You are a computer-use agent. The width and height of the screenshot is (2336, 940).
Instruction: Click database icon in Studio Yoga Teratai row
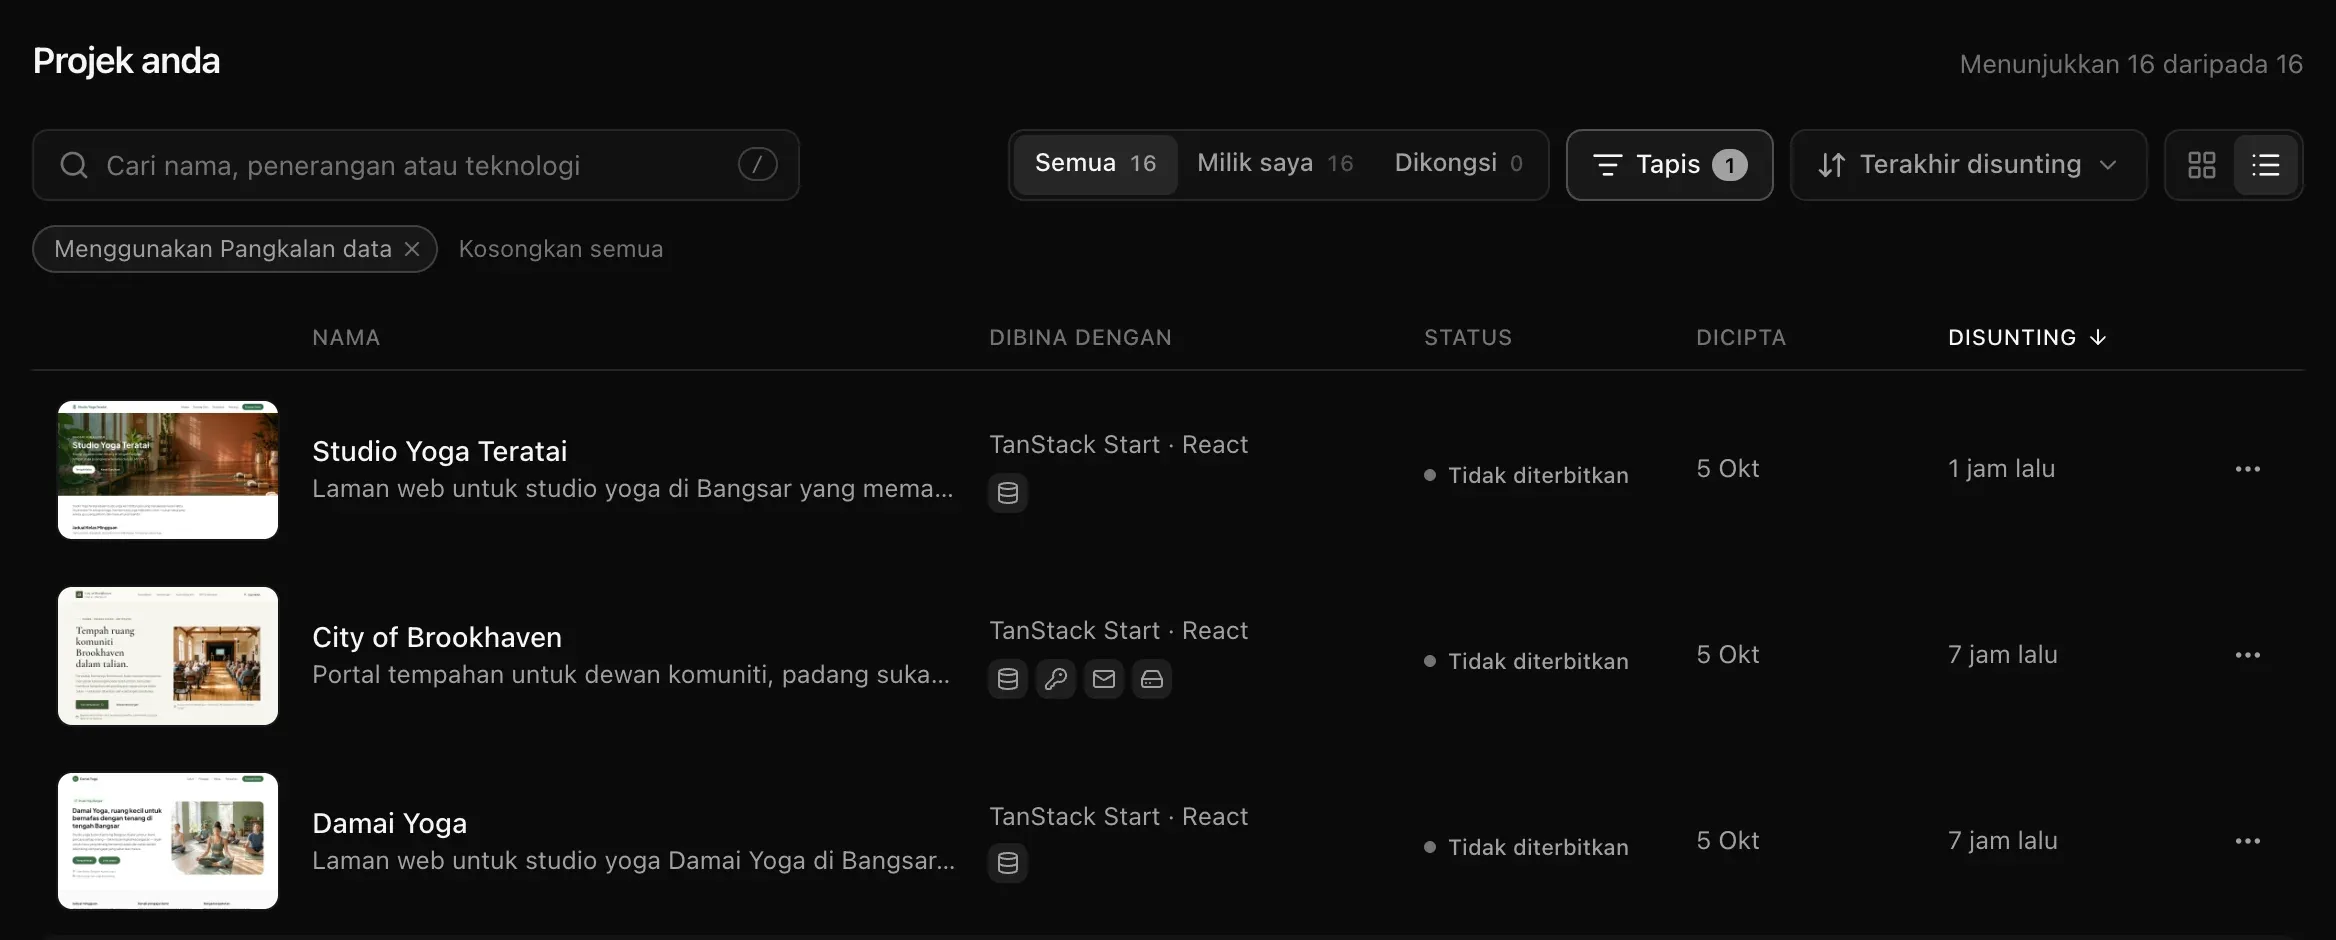[1008, 493]
